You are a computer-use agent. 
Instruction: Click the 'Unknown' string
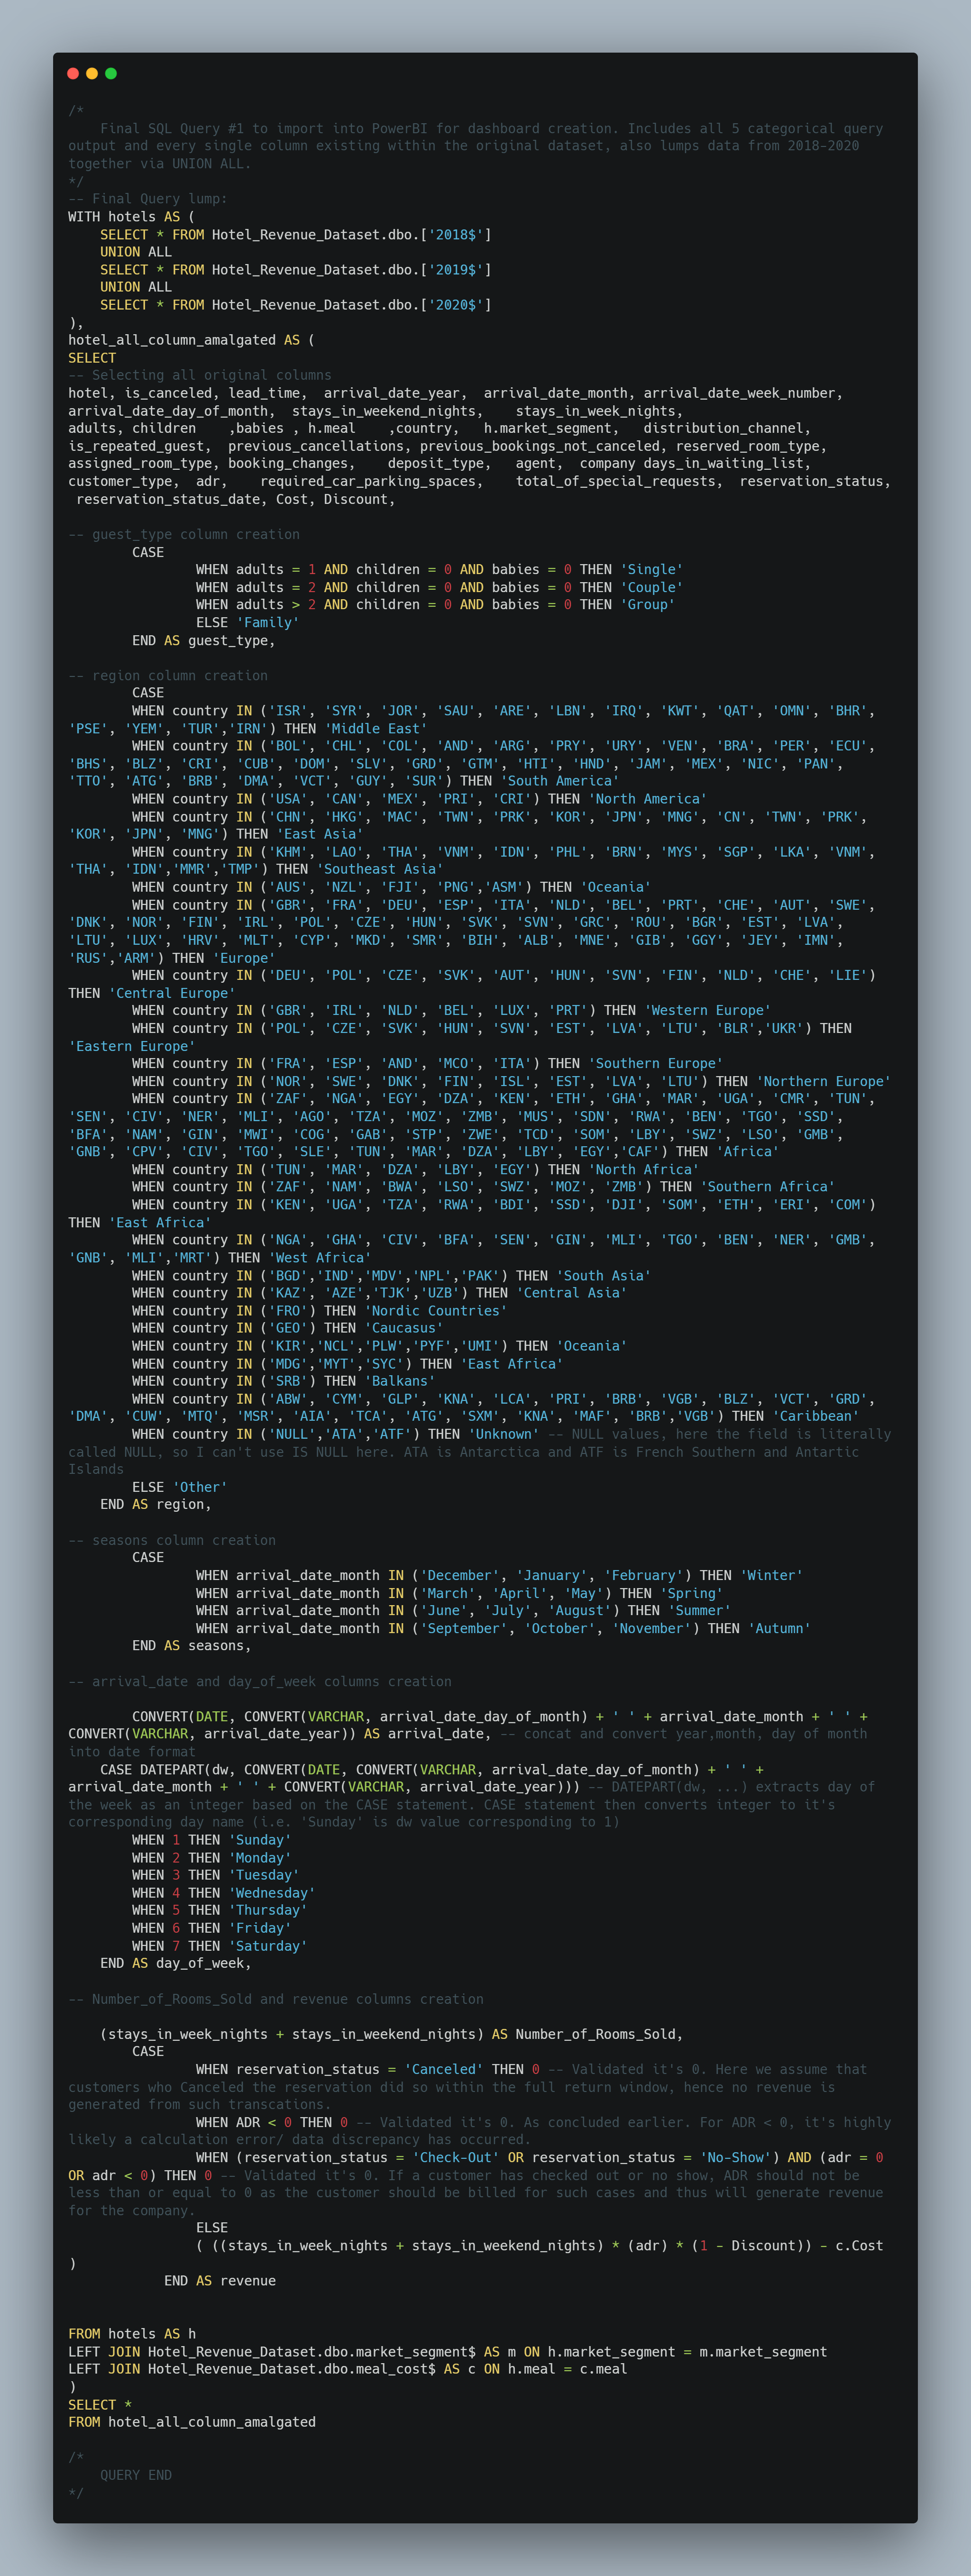pyautogui.click(x=504, y=1434)
